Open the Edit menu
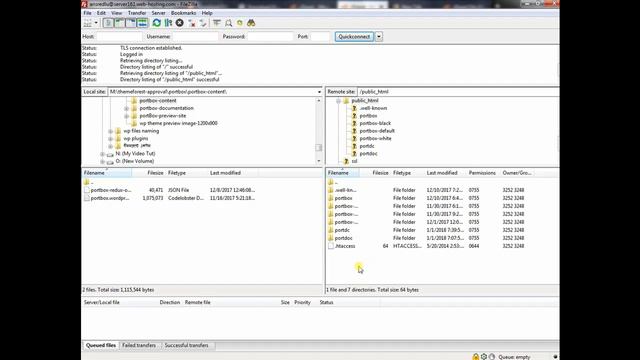 [101, 13]
